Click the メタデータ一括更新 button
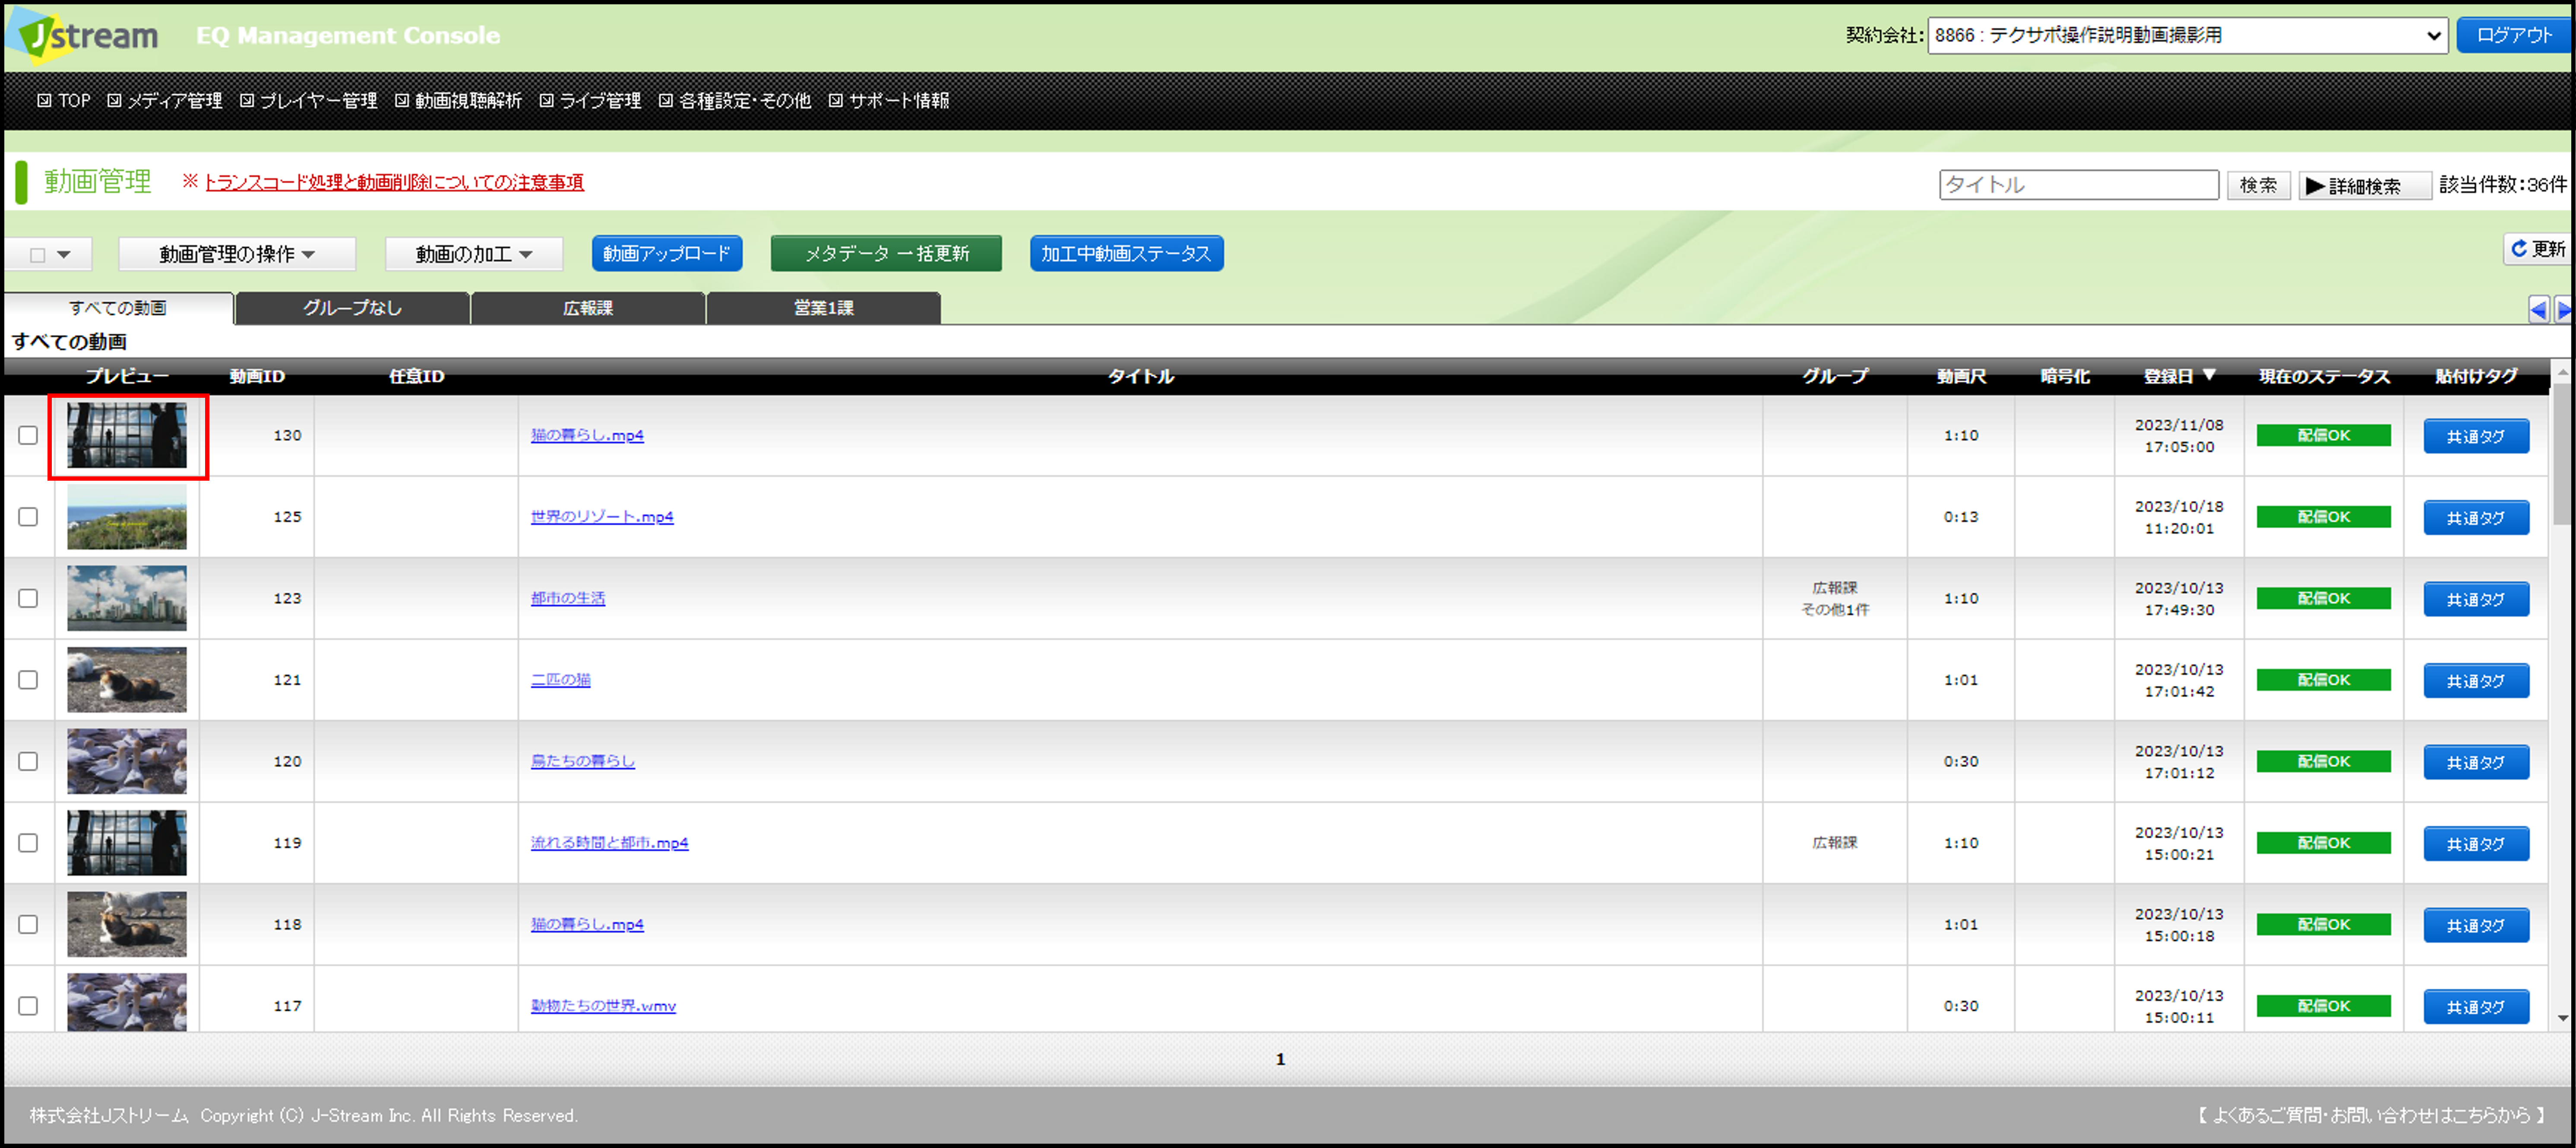Image resolution: width=2576 pixels, height=1148 pixels. point(886,254)
